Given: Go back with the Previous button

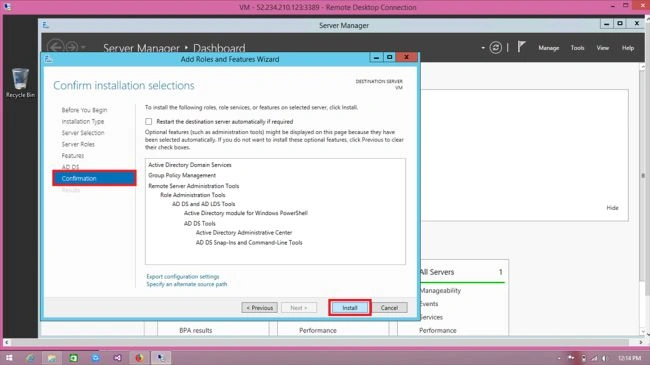Looking at the screenshot, I should point(260,308).
